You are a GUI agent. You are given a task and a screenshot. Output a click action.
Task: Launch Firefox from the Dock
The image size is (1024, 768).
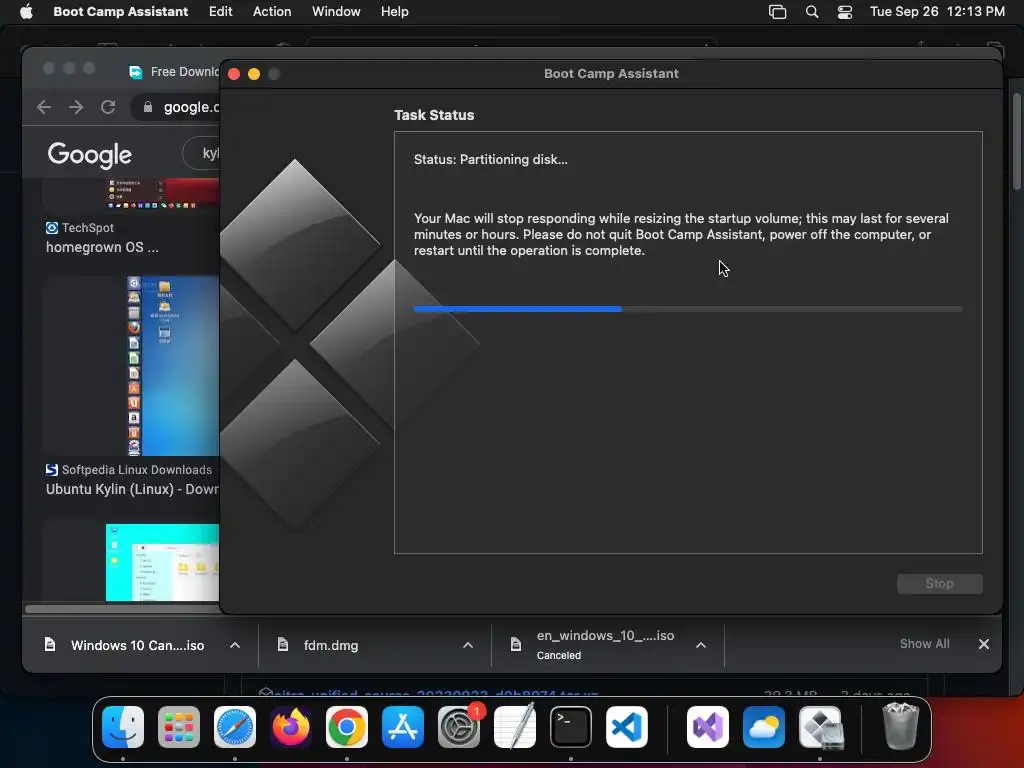coord(291,727)
